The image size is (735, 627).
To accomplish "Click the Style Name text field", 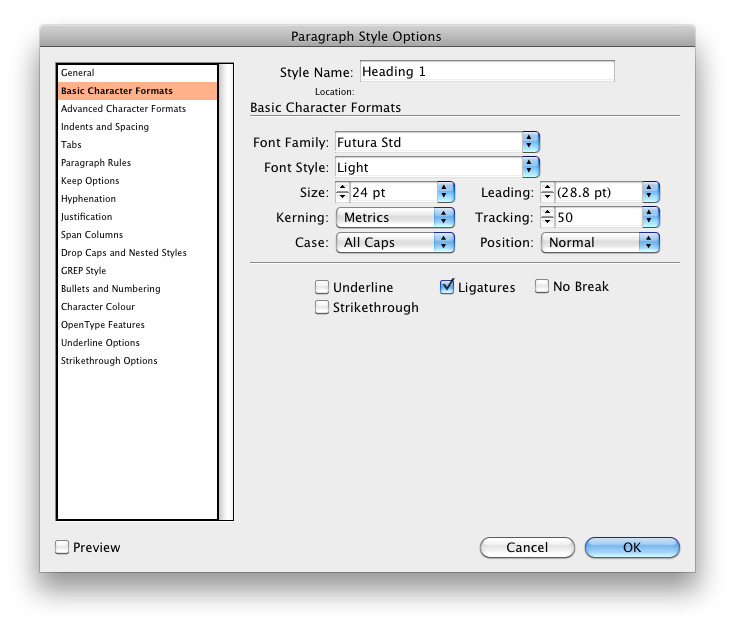I will click(x=486, y=71).
